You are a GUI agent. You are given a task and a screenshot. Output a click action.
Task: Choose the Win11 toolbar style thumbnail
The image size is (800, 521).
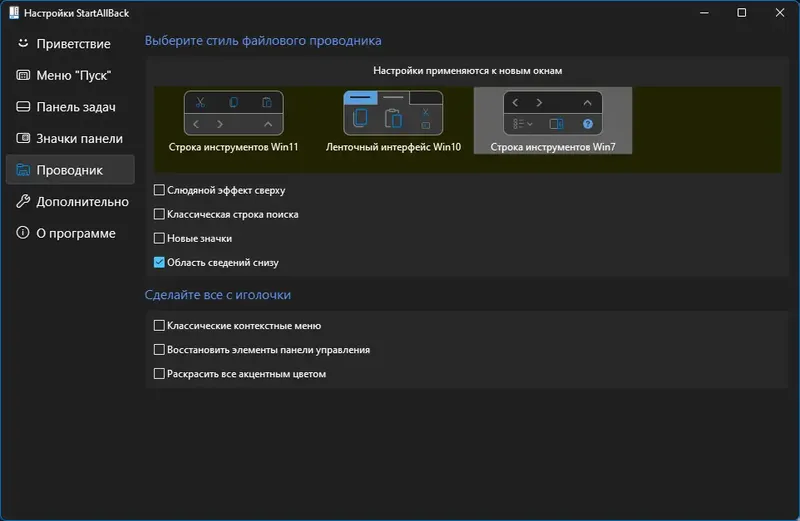[234, 113]
